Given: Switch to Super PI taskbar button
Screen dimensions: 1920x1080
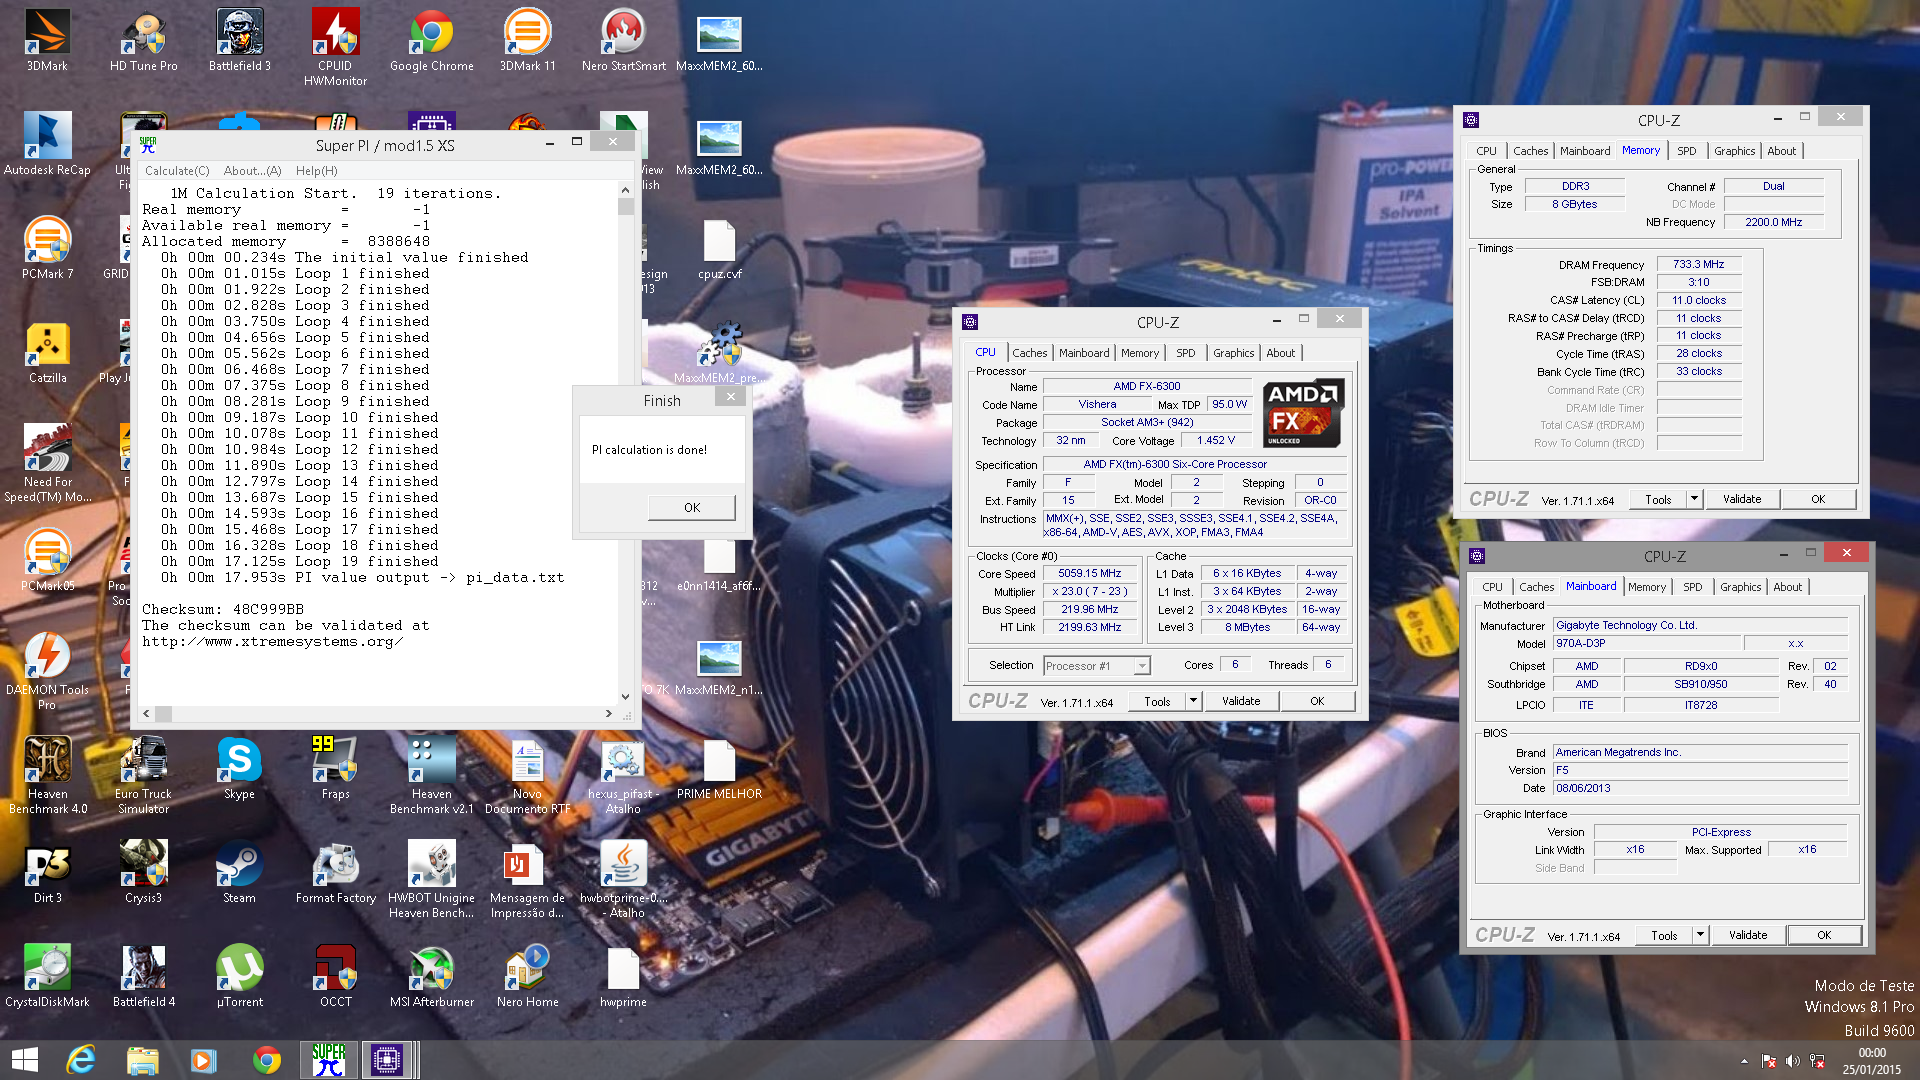Looking at the screenshot, I should pyautogui.click(x=329, y=1060).
